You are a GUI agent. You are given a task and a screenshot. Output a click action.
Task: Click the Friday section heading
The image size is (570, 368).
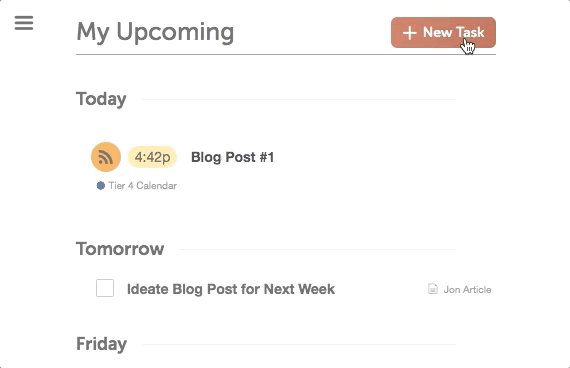(x=101, y=344)
